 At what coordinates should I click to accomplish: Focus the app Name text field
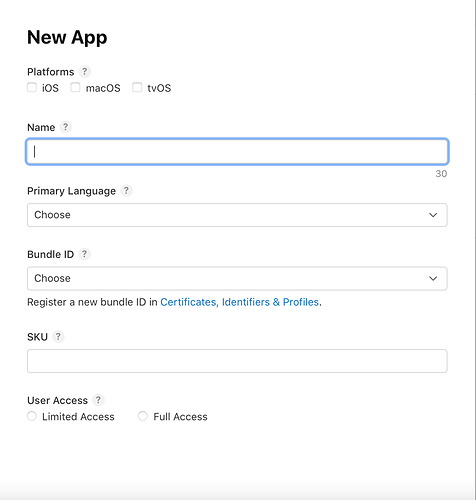tap(237, 152)
